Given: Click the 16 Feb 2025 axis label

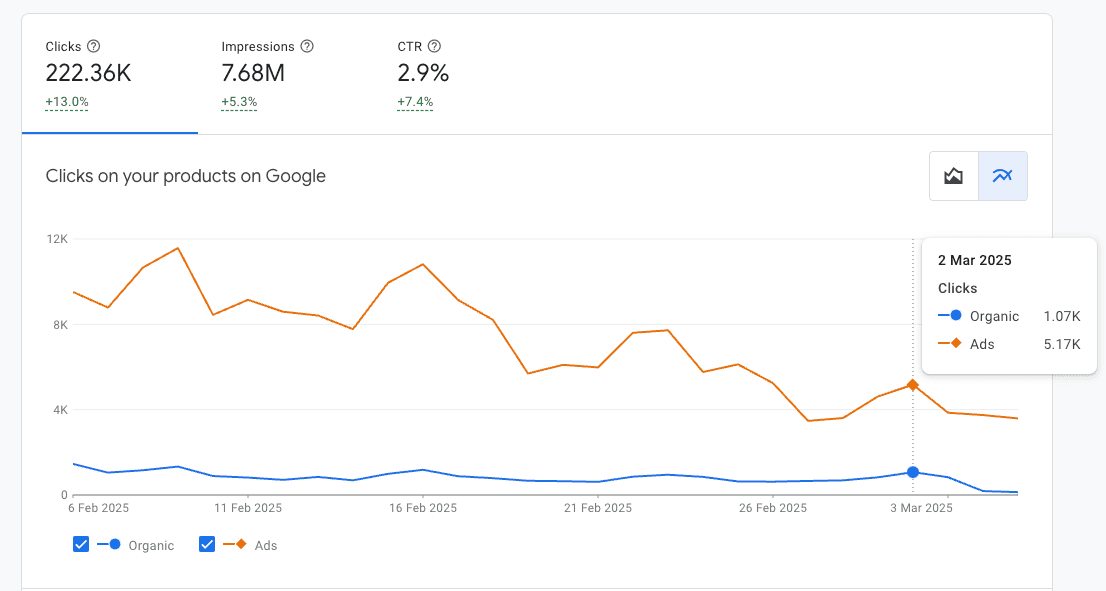Looking at the screenshot, I should [x=423, y=508].
